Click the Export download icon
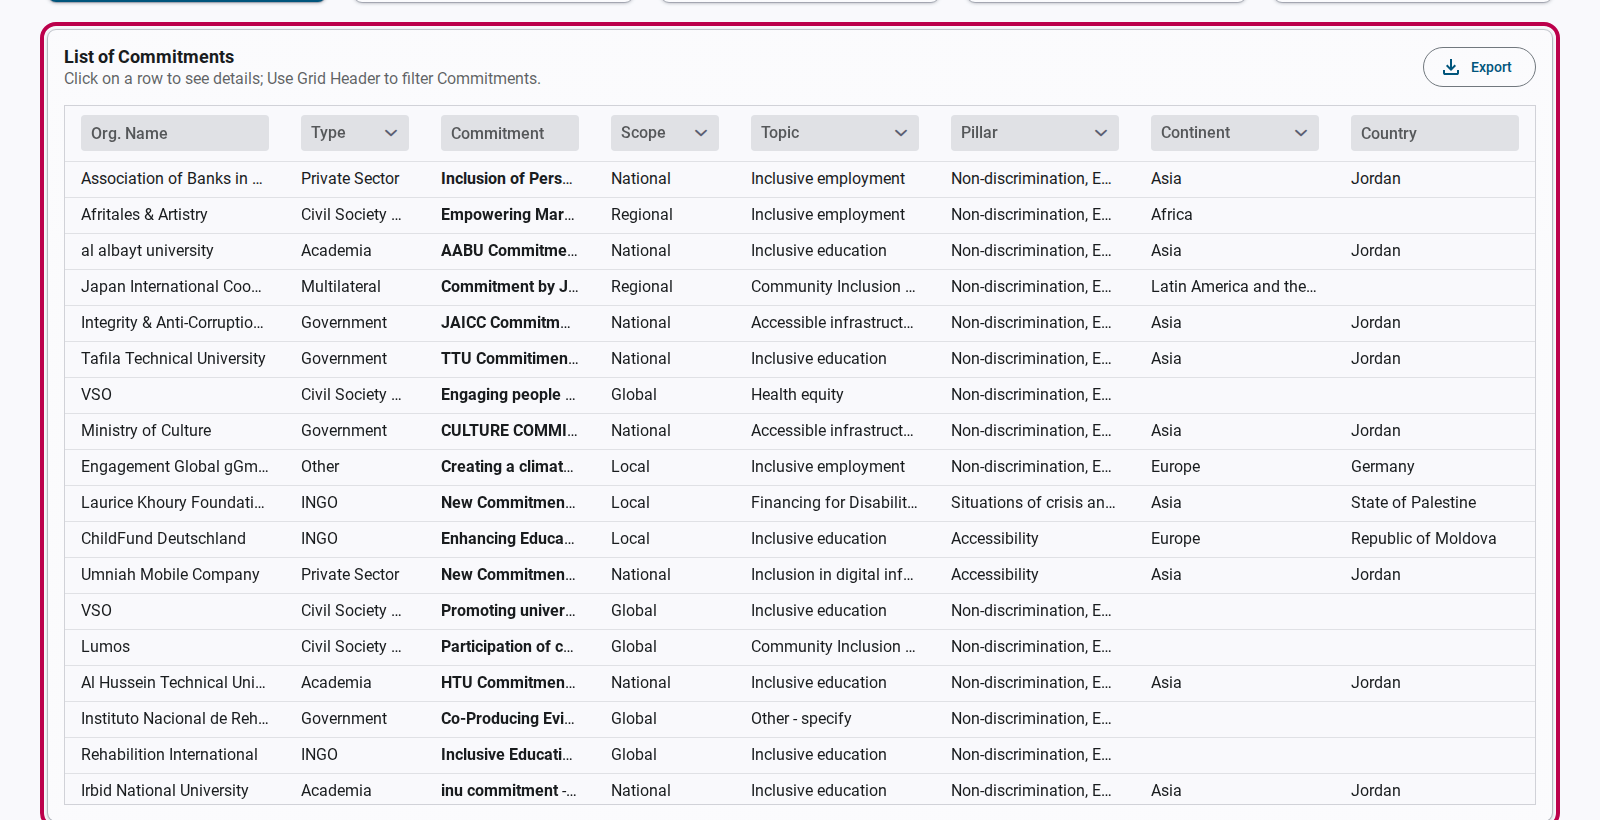The height and width of the screenshot is (820, 1600). tap(1451, 67)
